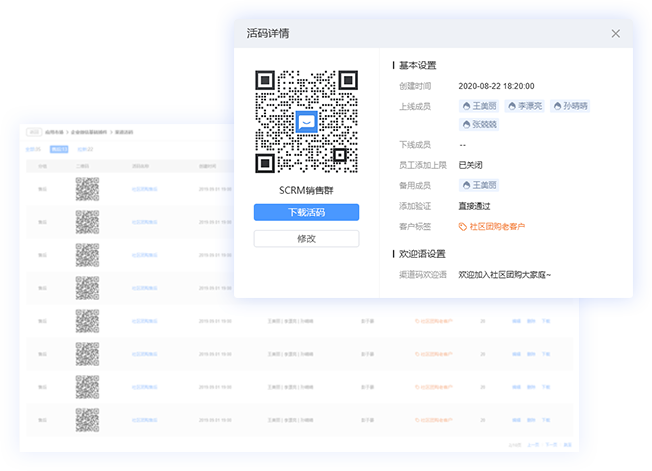Click the welcome text 欢迎加入社区团购大家庭~

tap(504, 275)
